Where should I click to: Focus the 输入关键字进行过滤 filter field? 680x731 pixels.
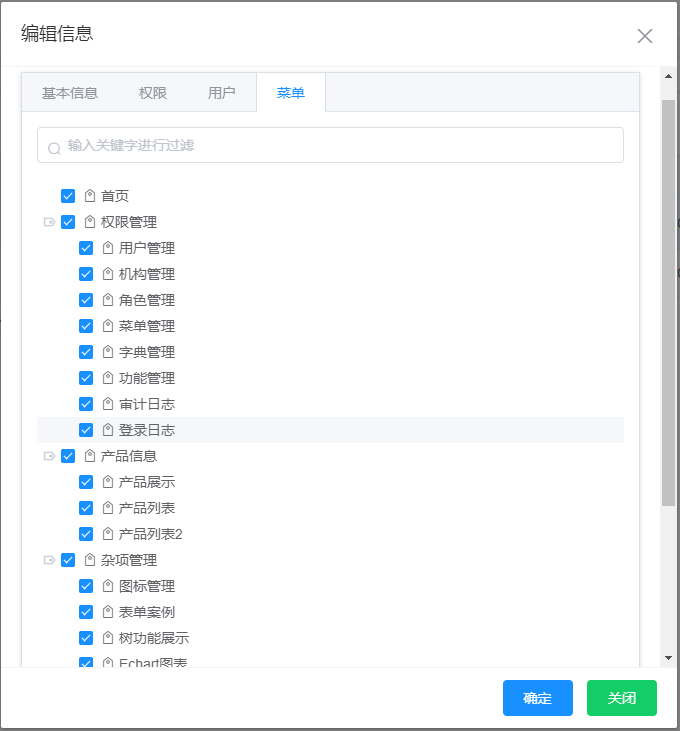pos(330,145)
